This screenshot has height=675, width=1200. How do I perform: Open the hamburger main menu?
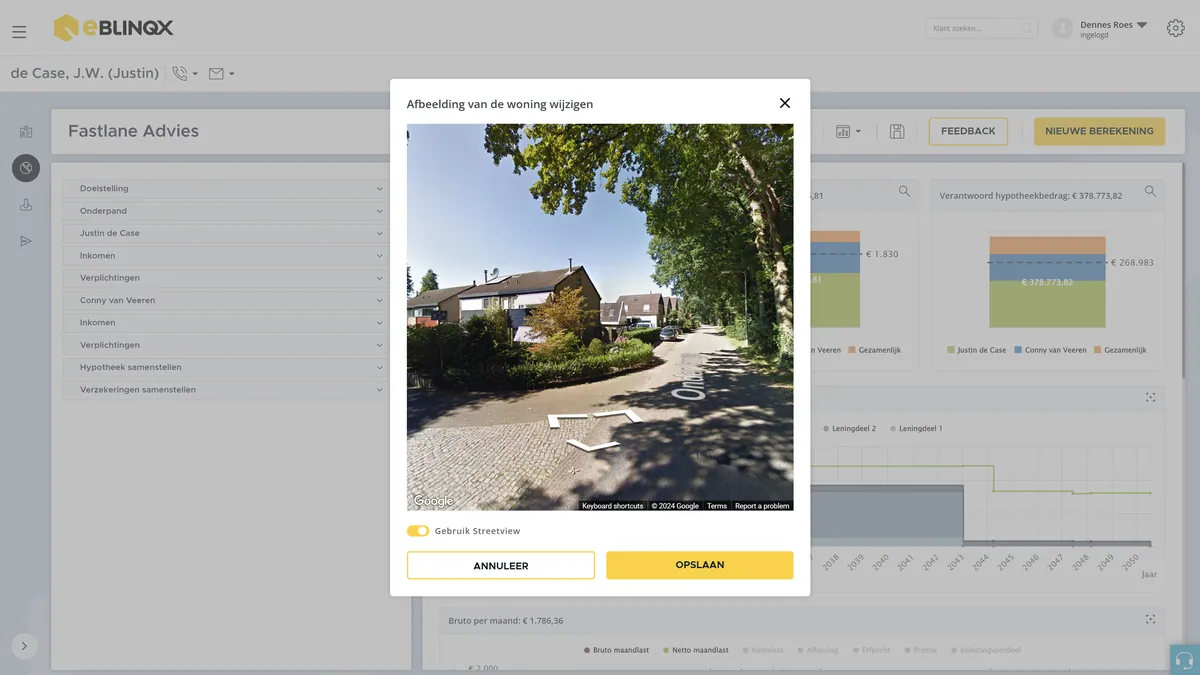tap(19, 32)
